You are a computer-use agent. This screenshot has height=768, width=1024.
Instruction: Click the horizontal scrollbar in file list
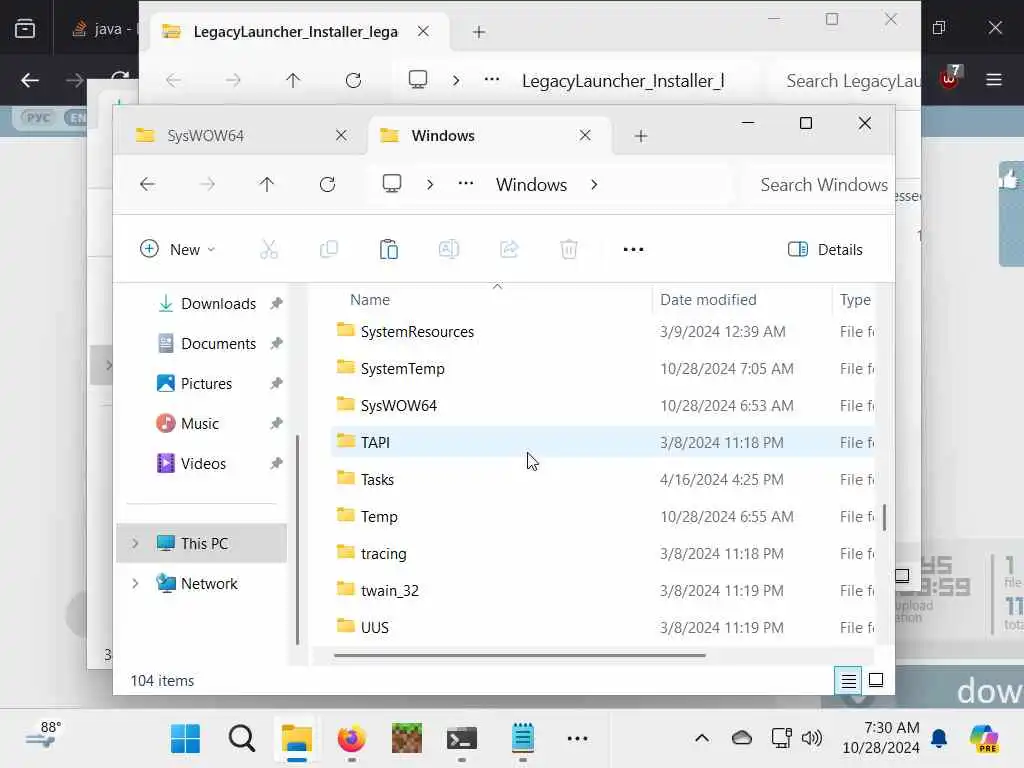[x=519, y=655]
